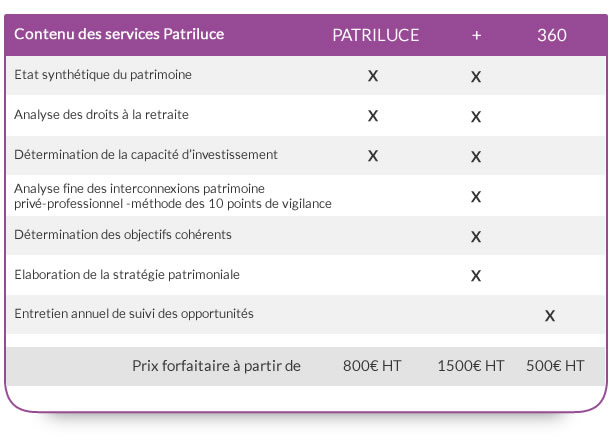Click the 1500€ HT price

tap(471, 366)
